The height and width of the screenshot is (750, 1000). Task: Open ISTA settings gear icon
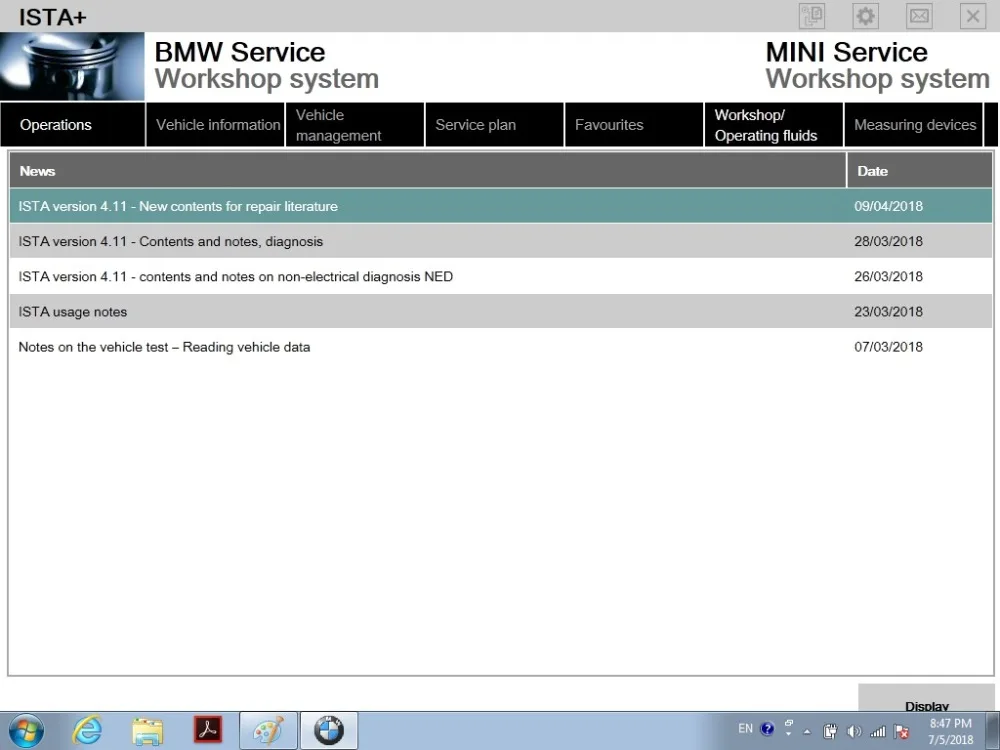point(865,16)
